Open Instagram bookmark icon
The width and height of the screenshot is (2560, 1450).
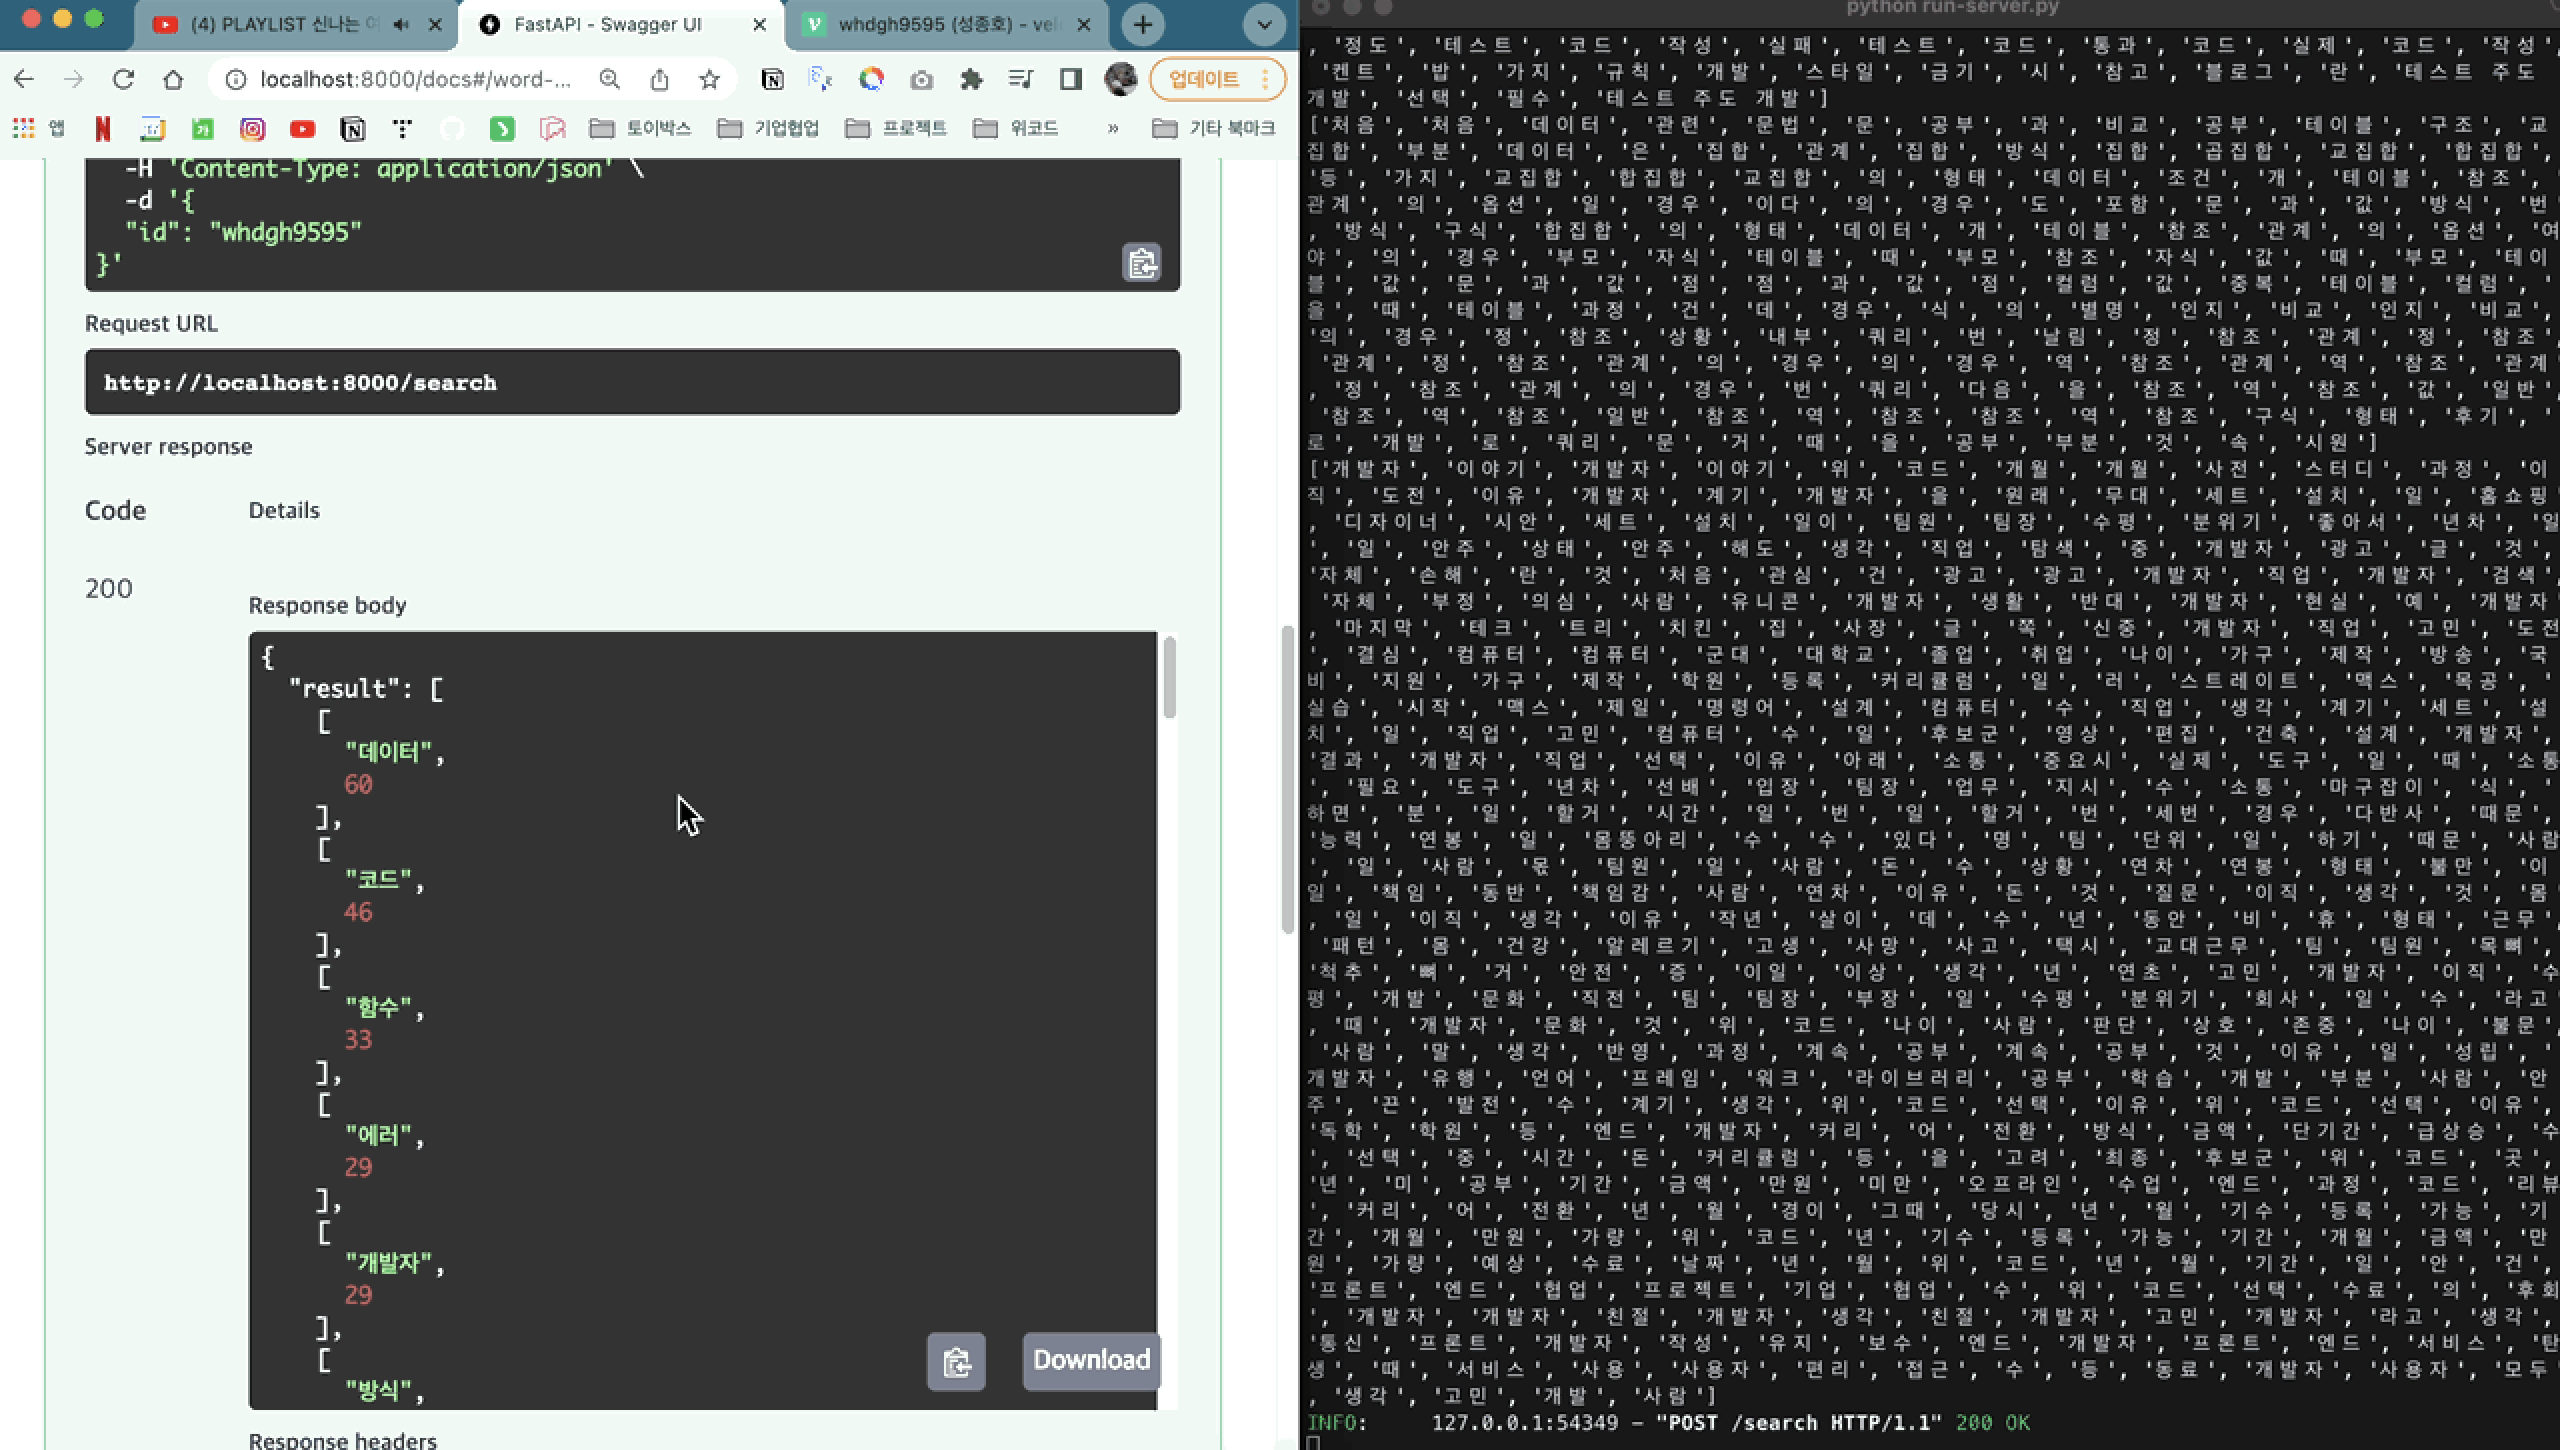[252, 128]
